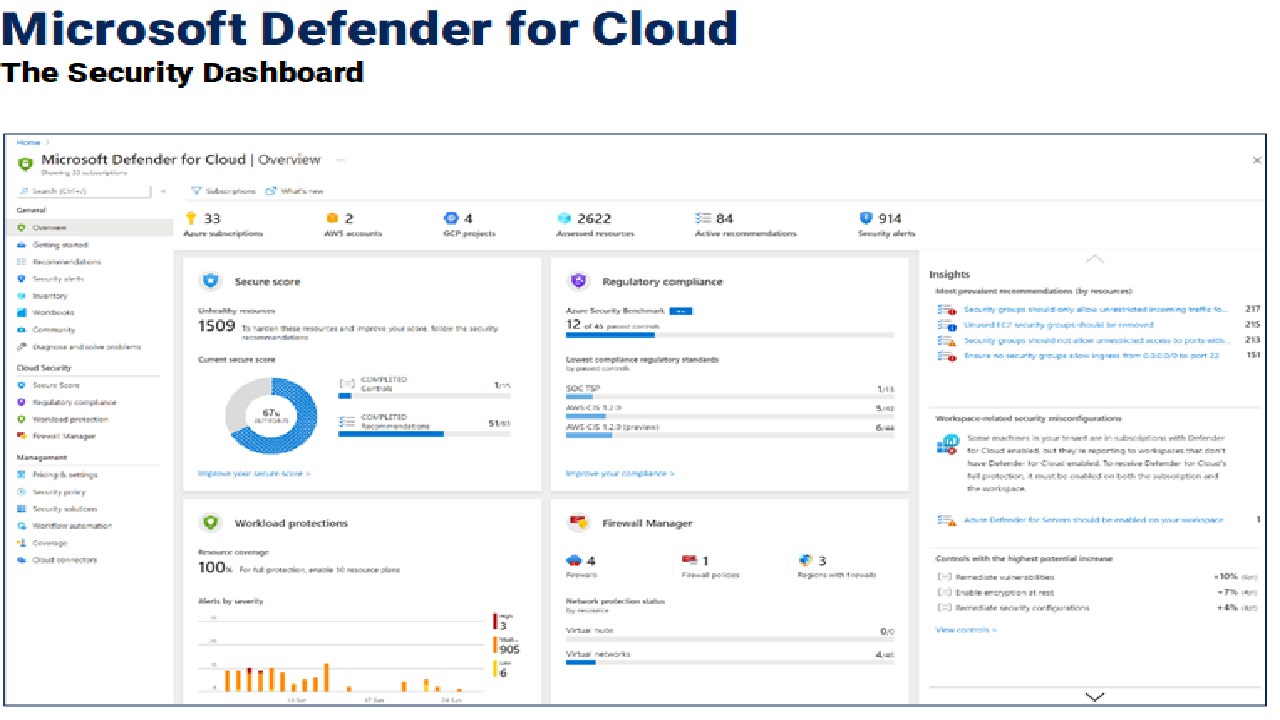The image size is (1280, 720).
Task: Click the secure score 67% donut chart
Action: point(272,417)
